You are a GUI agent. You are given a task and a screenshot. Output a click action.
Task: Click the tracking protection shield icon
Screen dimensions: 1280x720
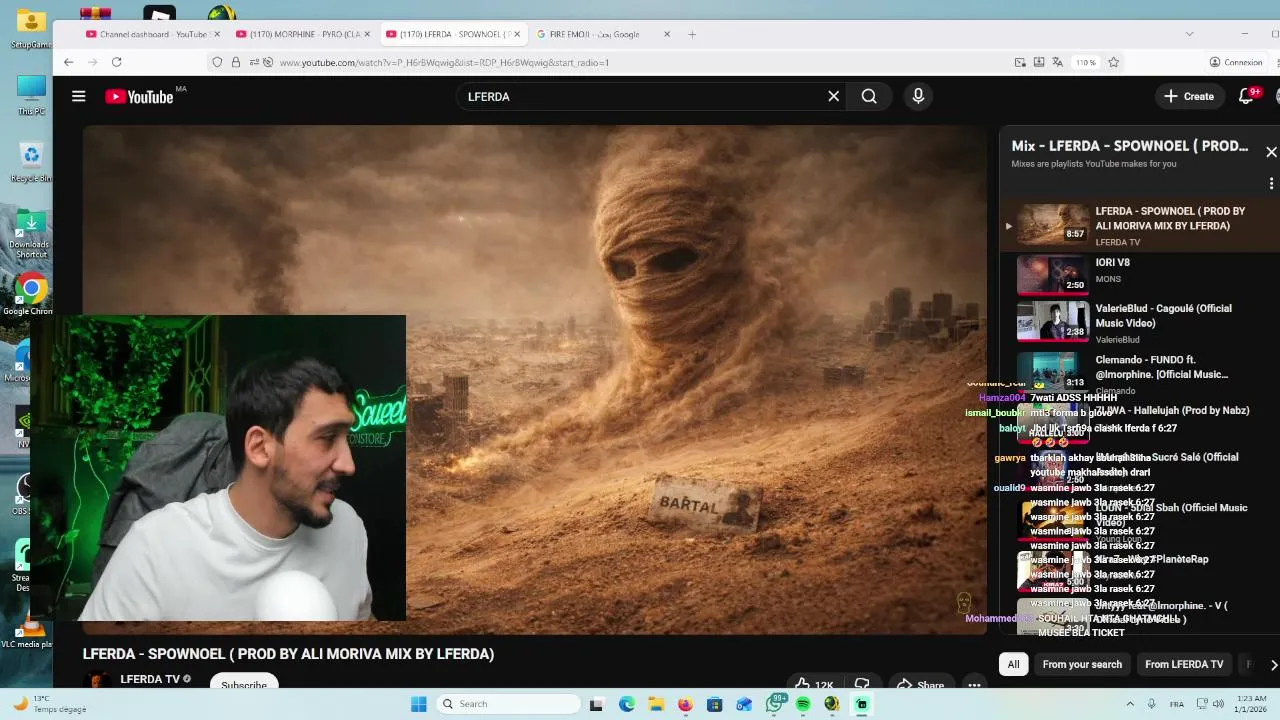click(x=217, y=62)
